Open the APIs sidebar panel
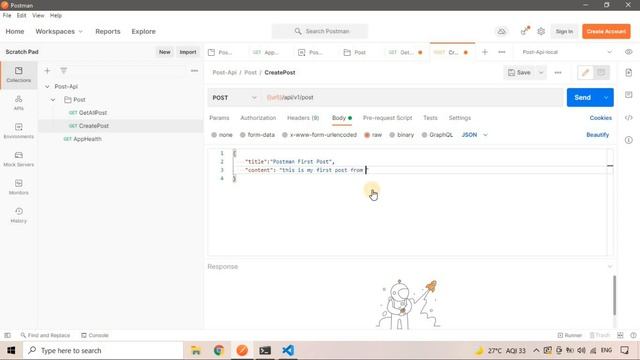640x360 pixels. tap(19, 103)
